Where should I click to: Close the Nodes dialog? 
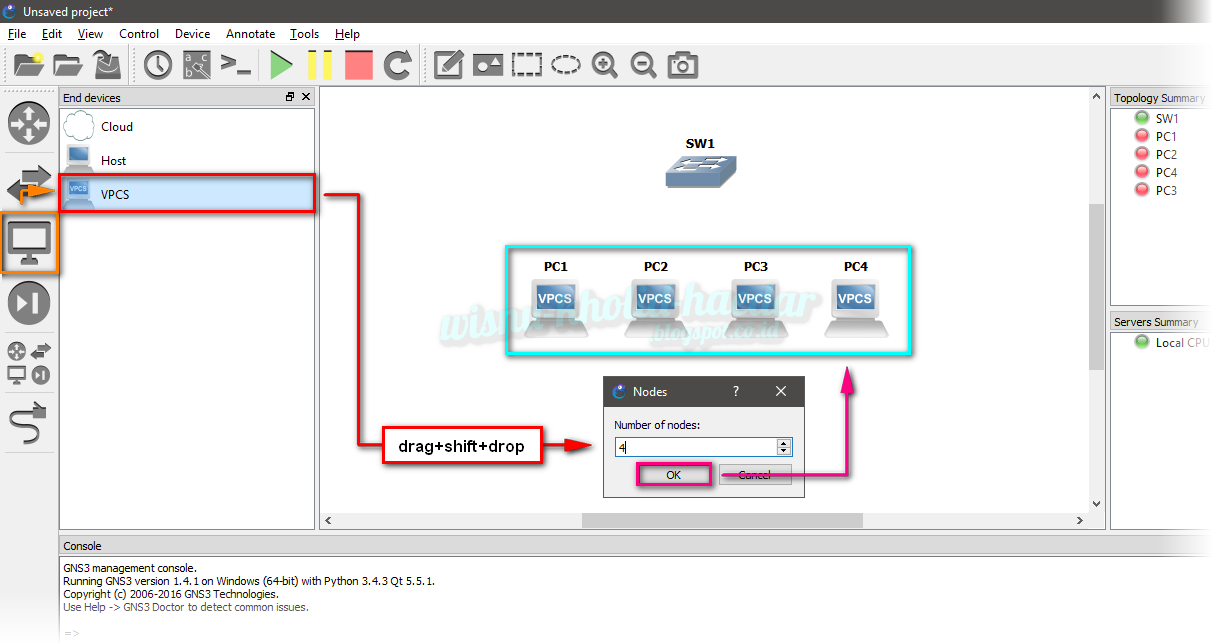(781, 391)
